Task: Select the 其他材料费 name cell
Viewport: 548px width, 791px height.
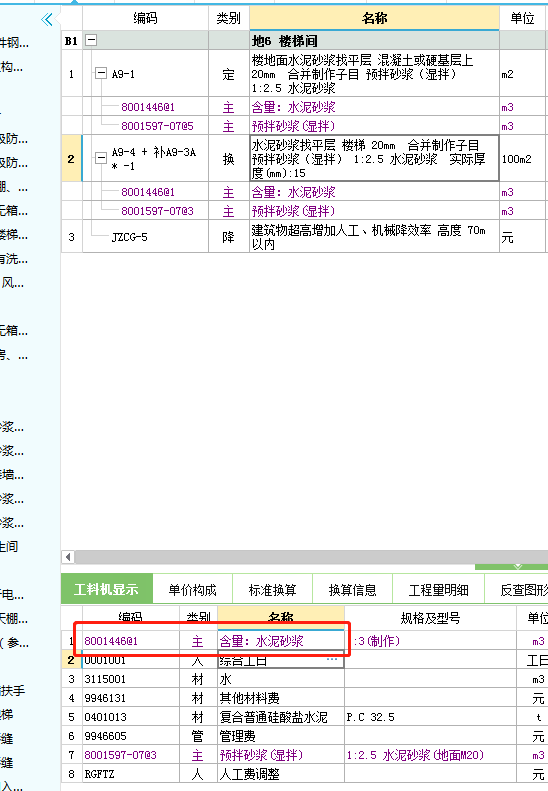Action: (x=281, y=698)
